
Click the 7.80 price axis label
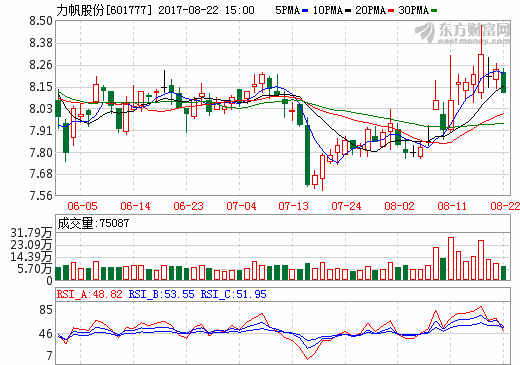click(41, 153)
